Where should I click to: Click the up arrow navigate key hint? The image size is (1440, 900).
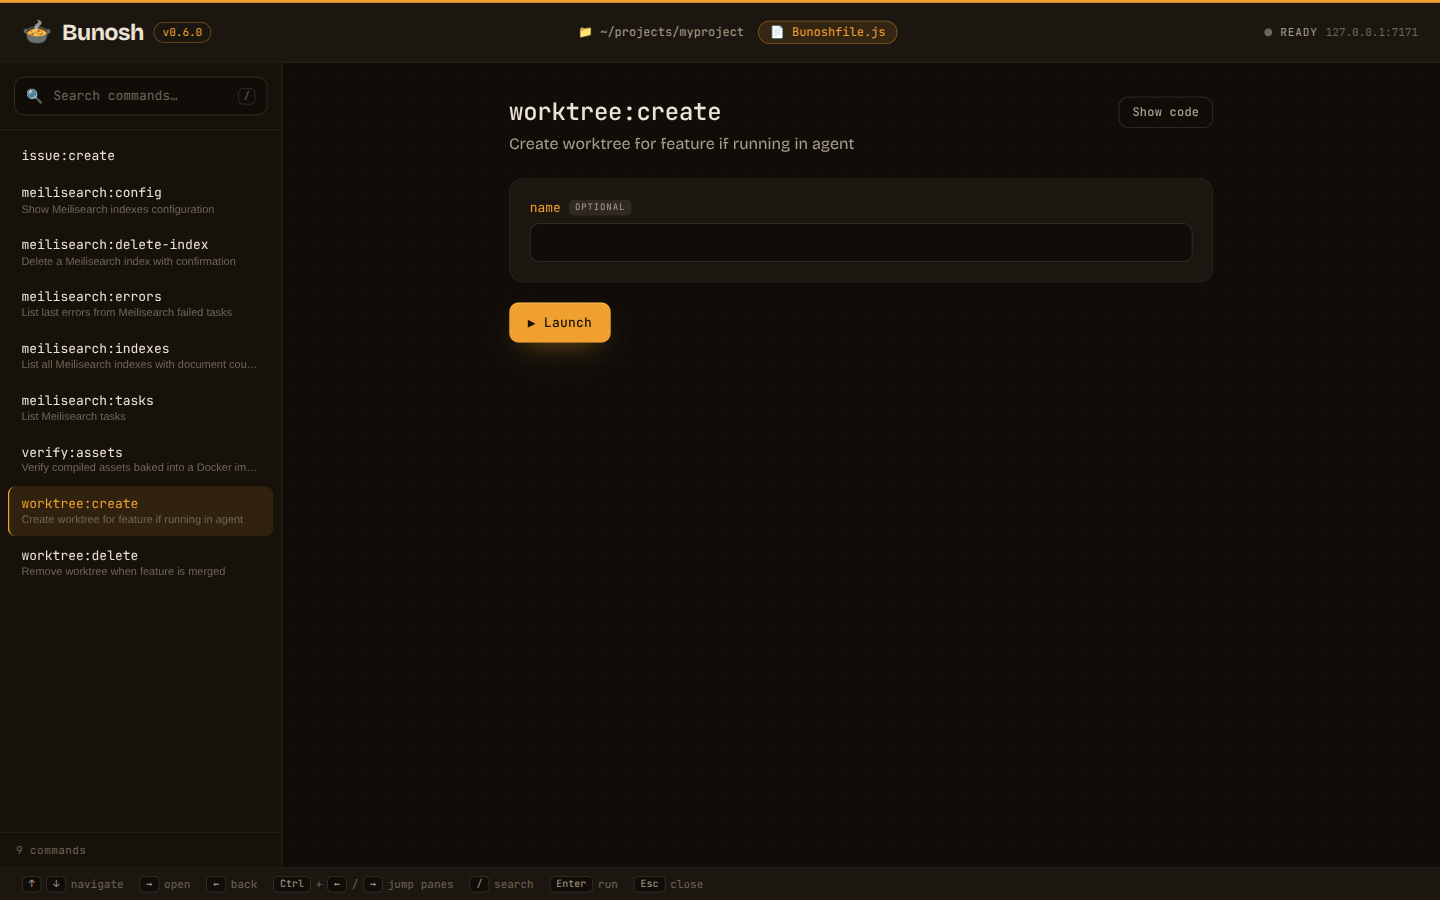pyautogui.click(x=32, y=884)
